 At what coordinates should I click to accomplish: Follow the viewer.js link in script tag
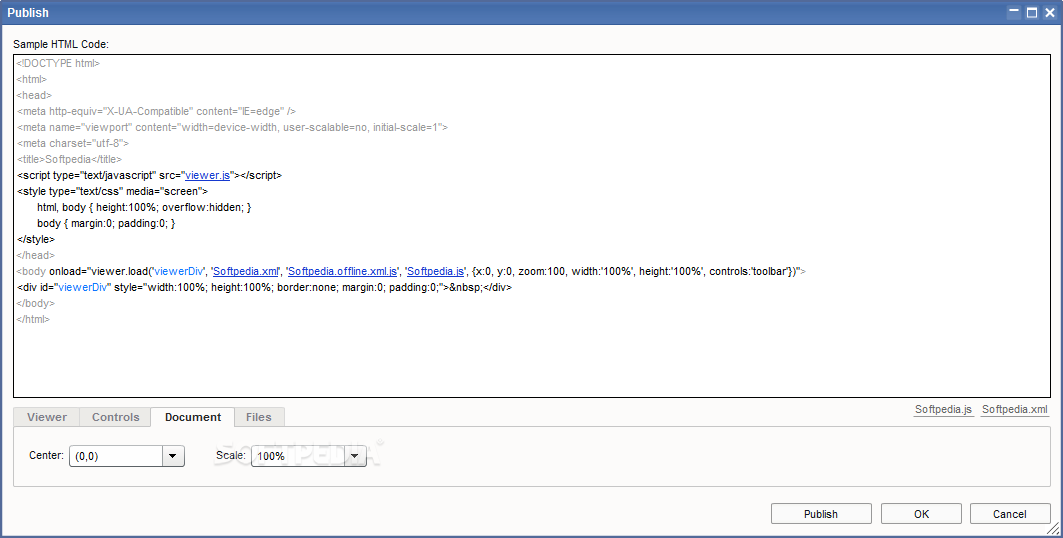coord(207,175)
